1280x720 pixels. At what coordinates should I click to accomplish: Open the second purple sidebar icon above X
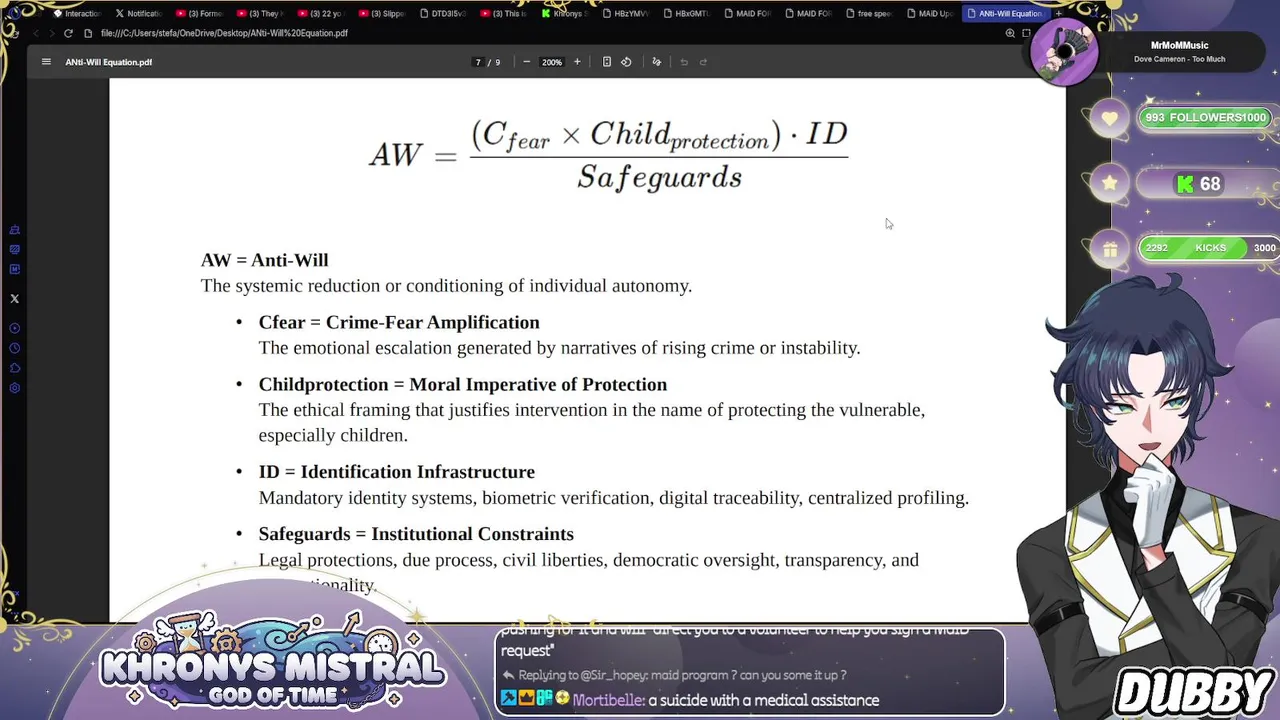tap(14, 250)
